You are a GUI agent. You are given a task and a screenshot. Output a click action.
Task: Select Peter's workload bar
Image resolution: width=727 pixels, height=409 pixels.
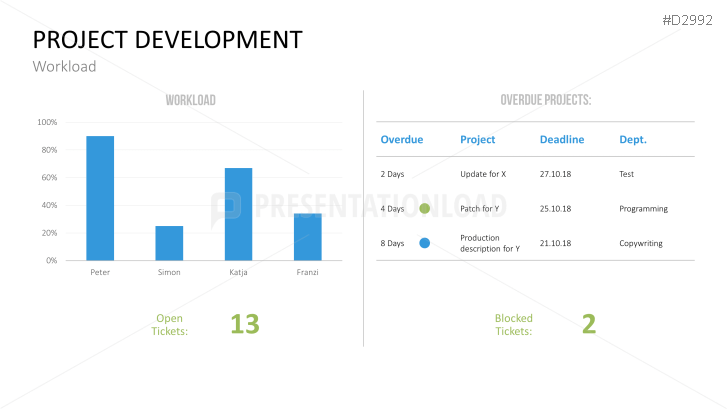tap(100, 198)
